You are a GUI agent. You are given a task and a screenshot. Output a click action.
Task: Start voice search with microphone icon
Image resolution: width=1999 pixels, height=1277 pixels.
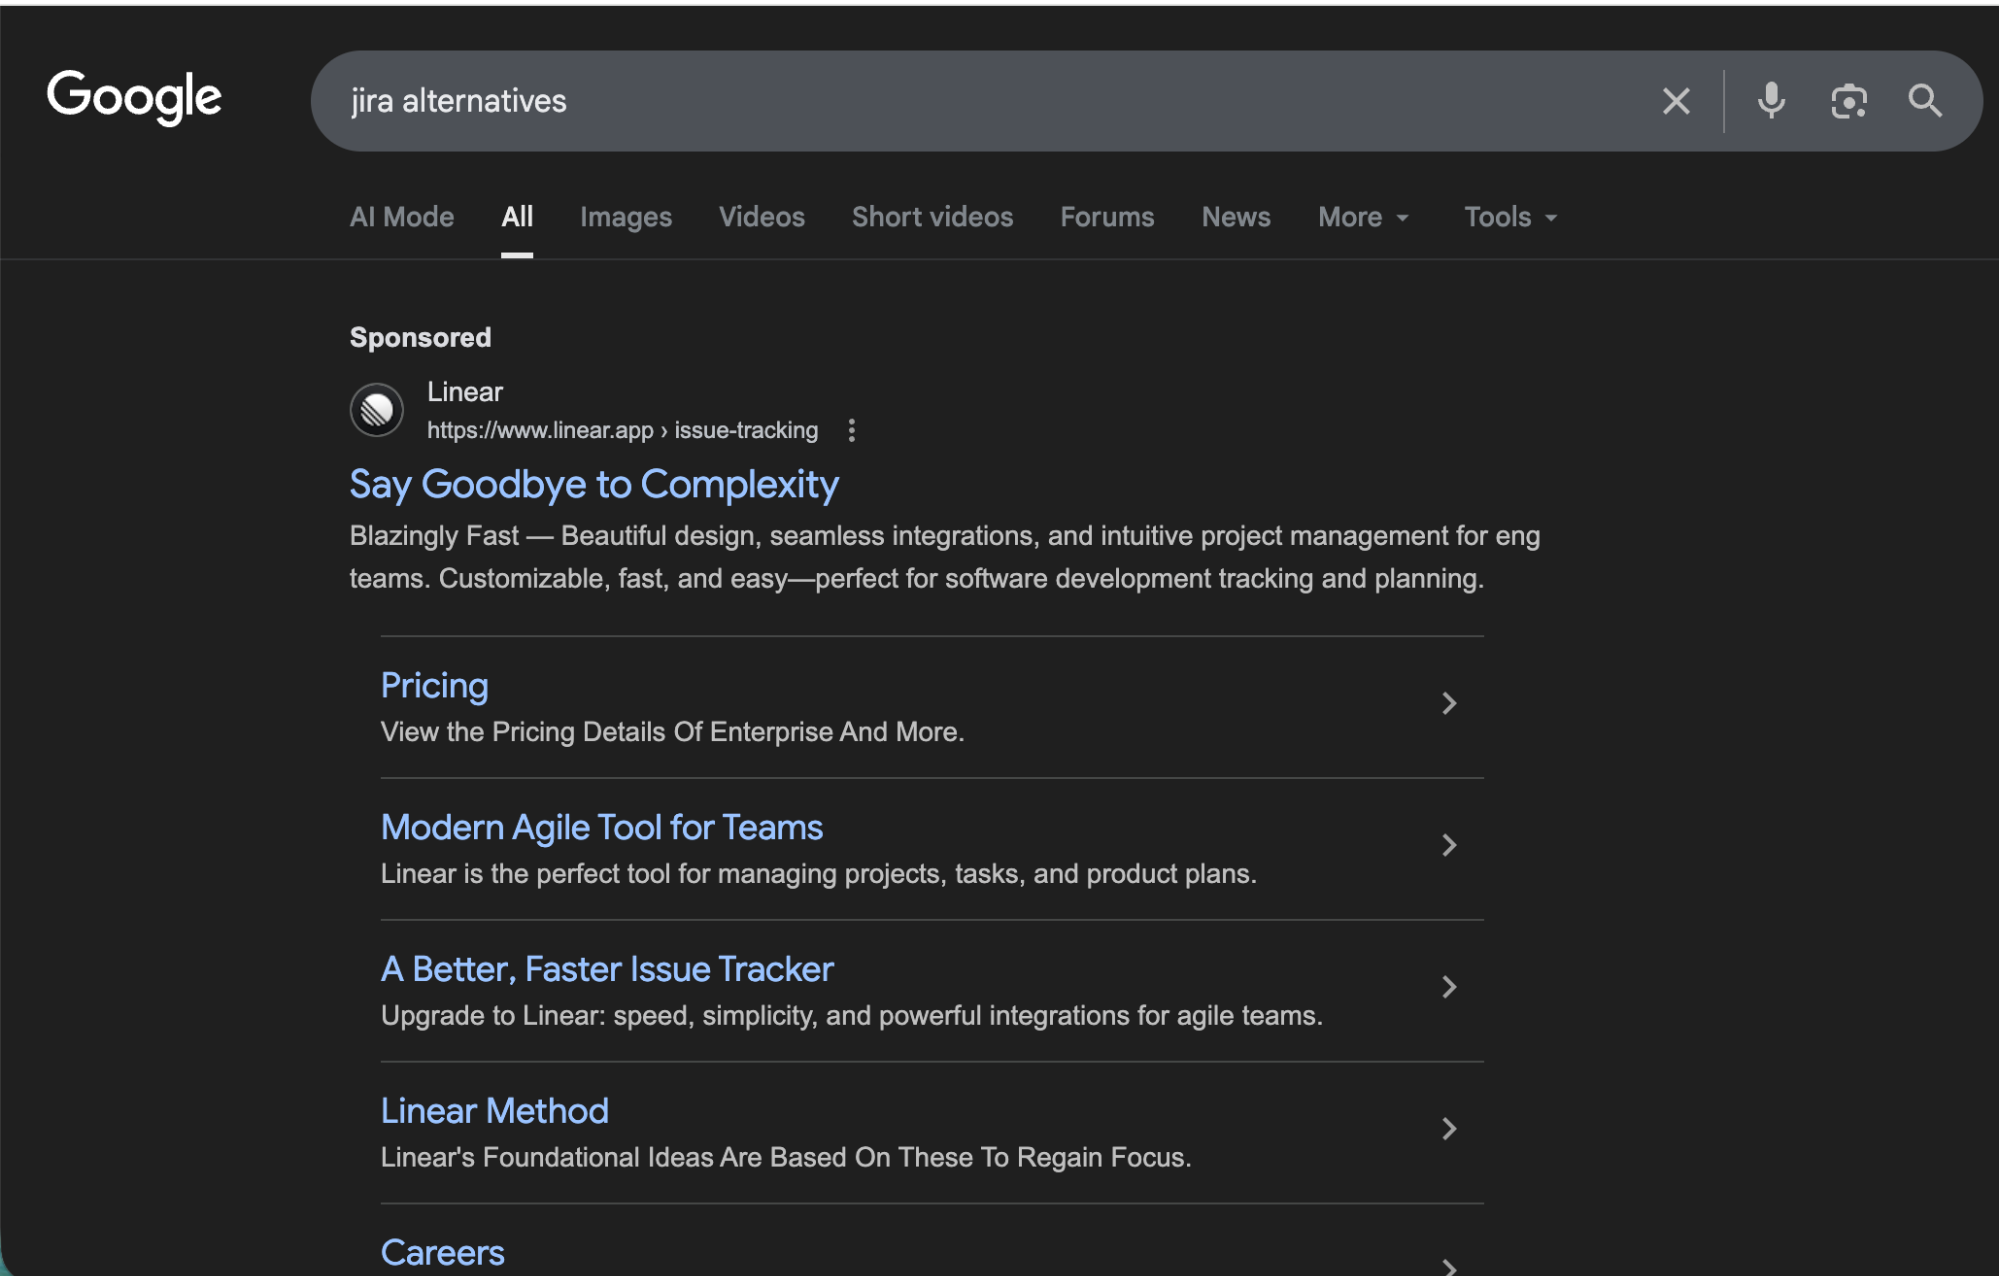click(x=1771, y=101)
